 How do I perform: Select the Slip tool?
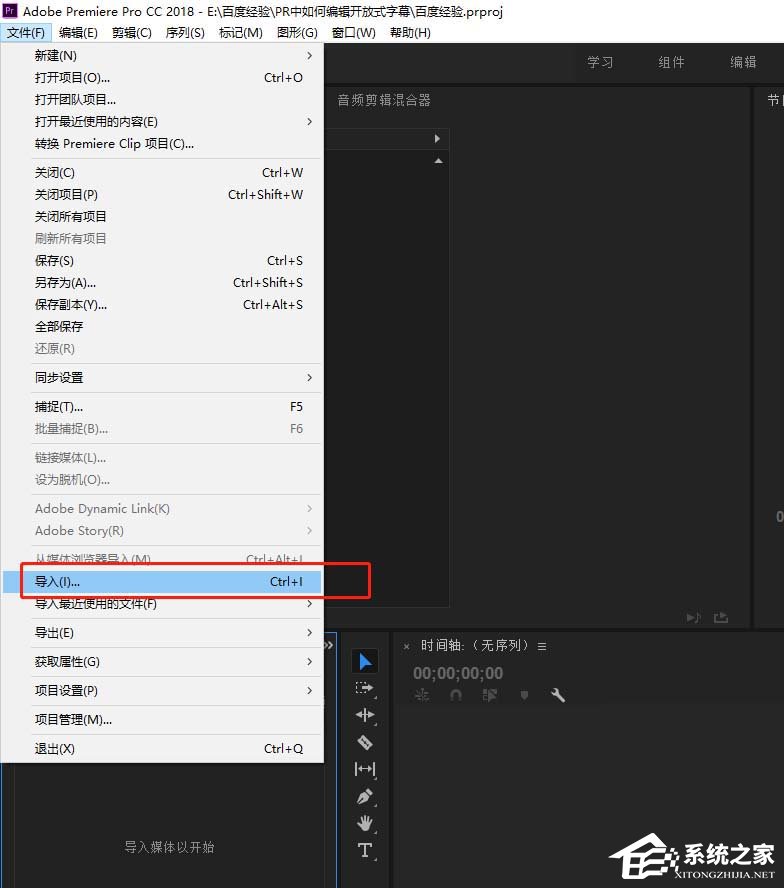[365, 769]
